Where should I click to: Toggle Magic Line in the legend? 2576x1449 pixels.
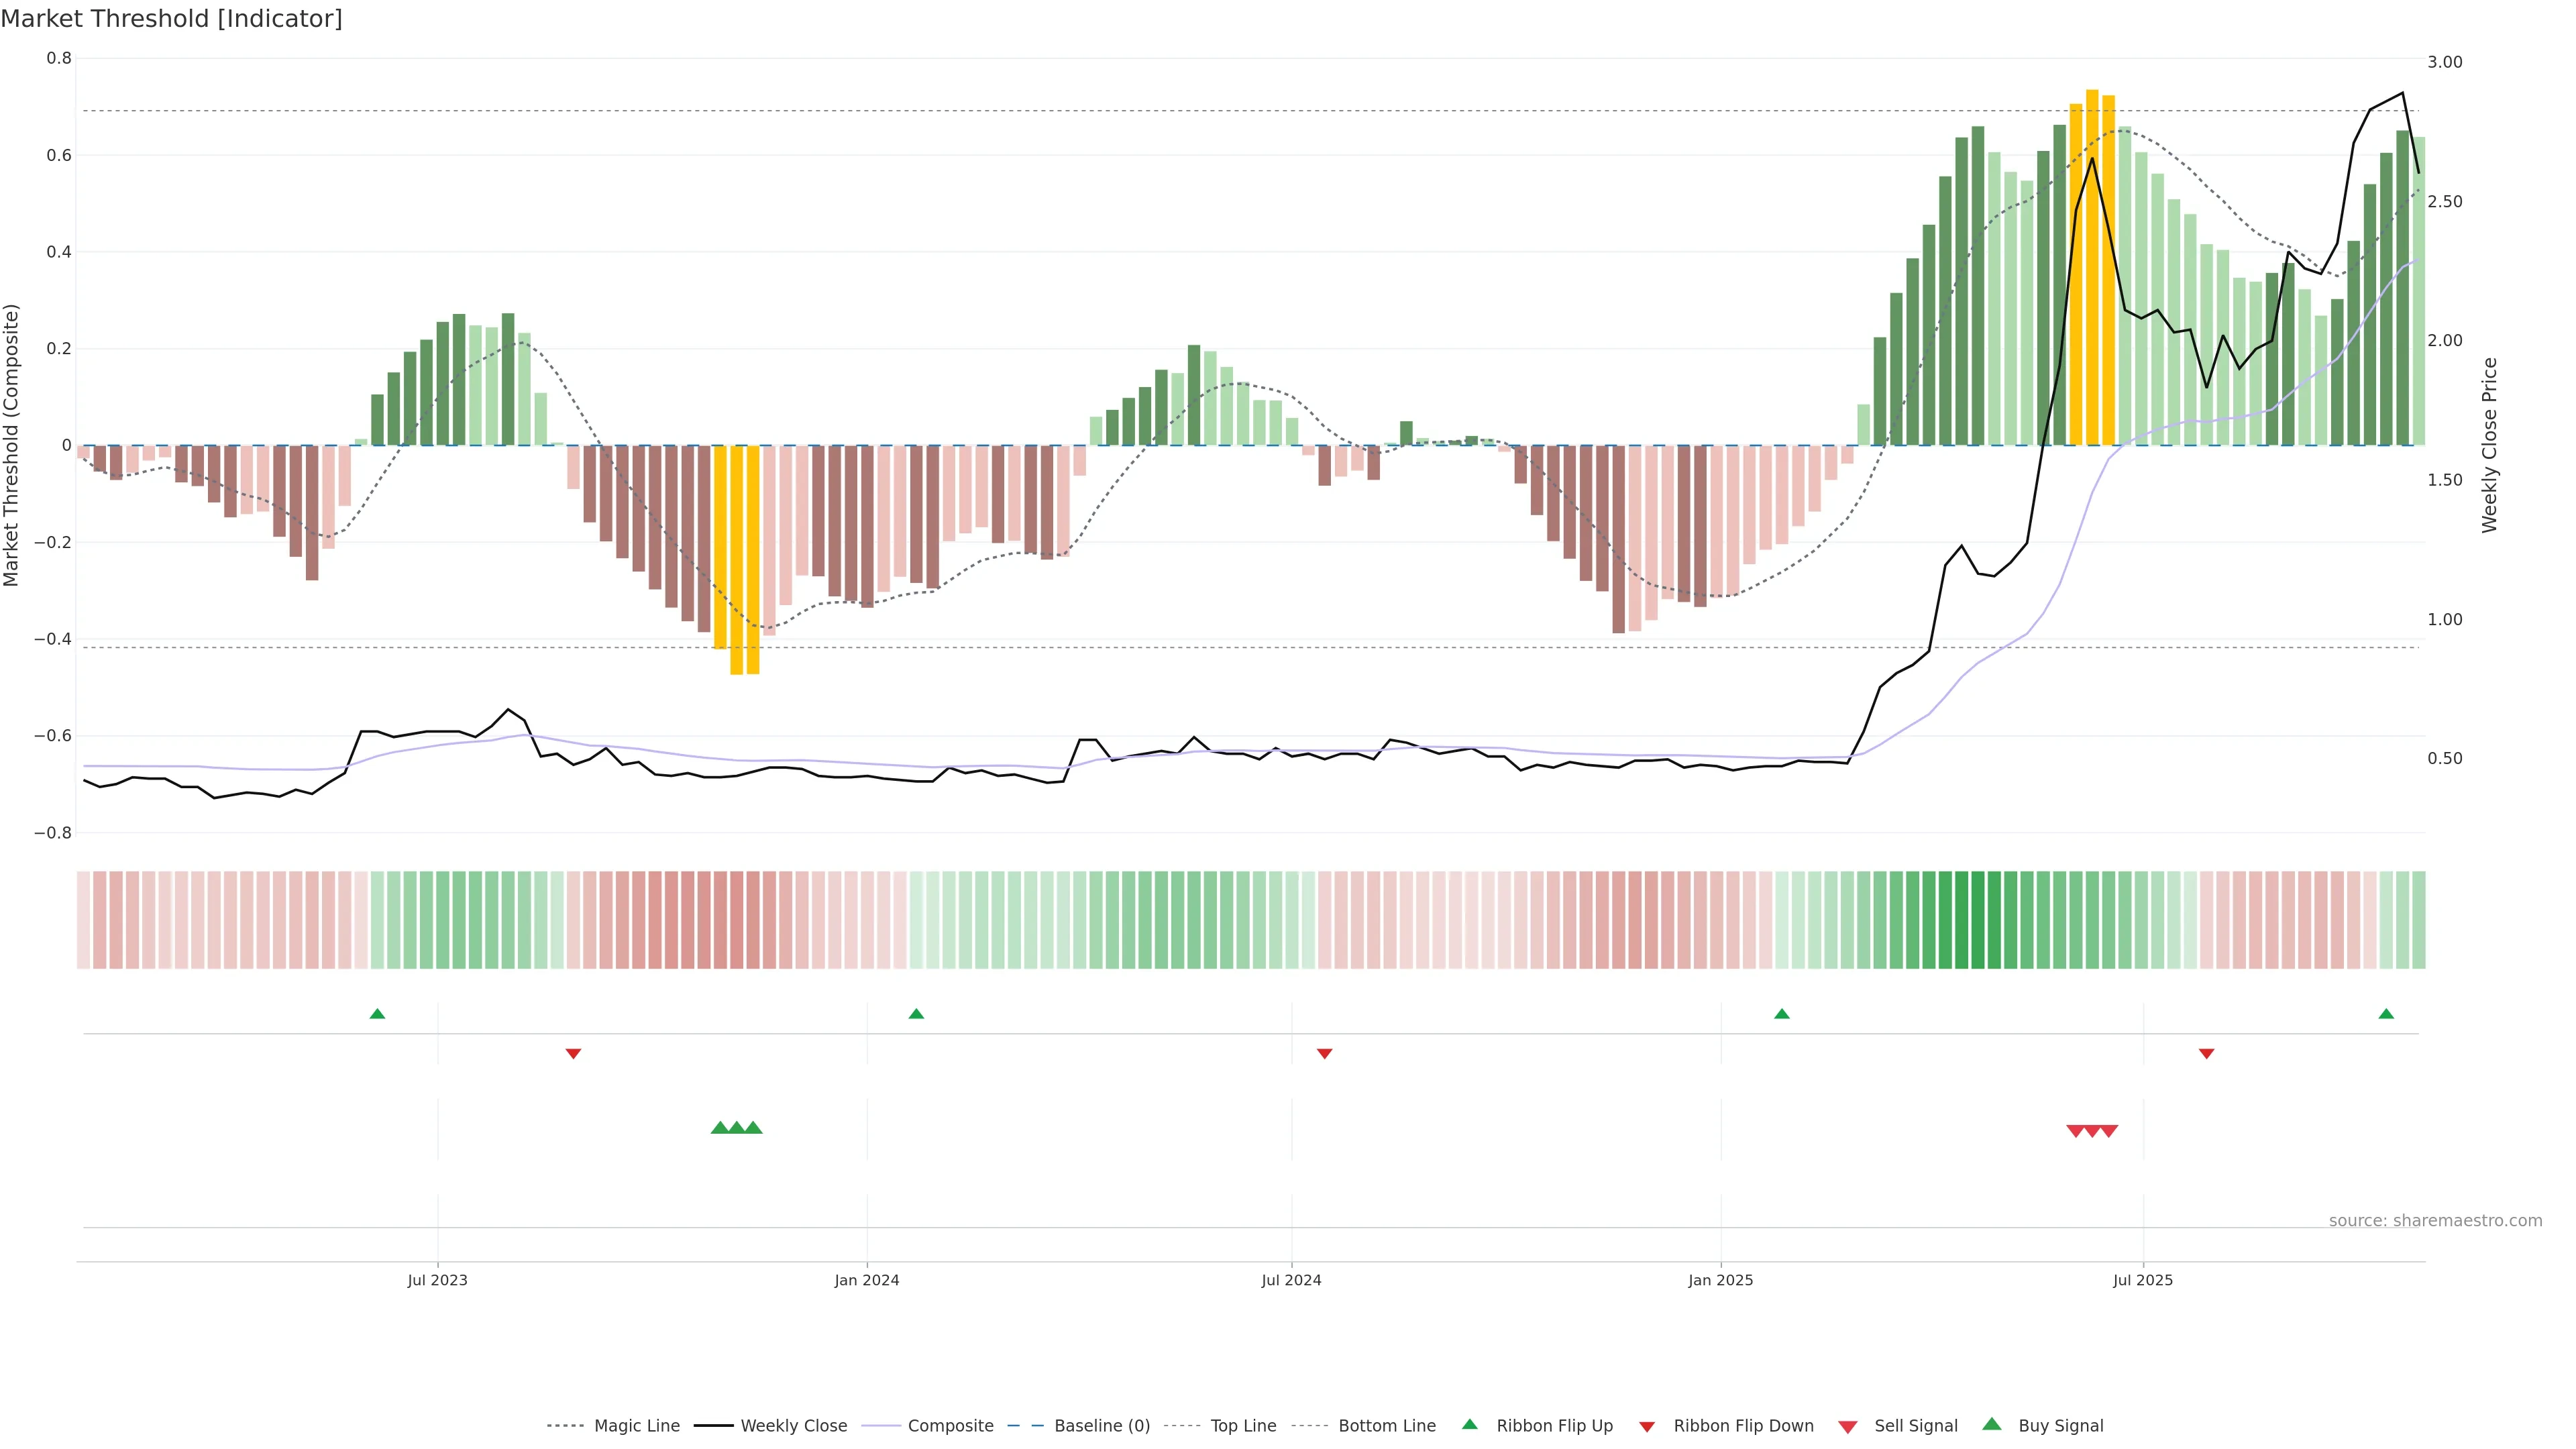[x=636, y=1426]
